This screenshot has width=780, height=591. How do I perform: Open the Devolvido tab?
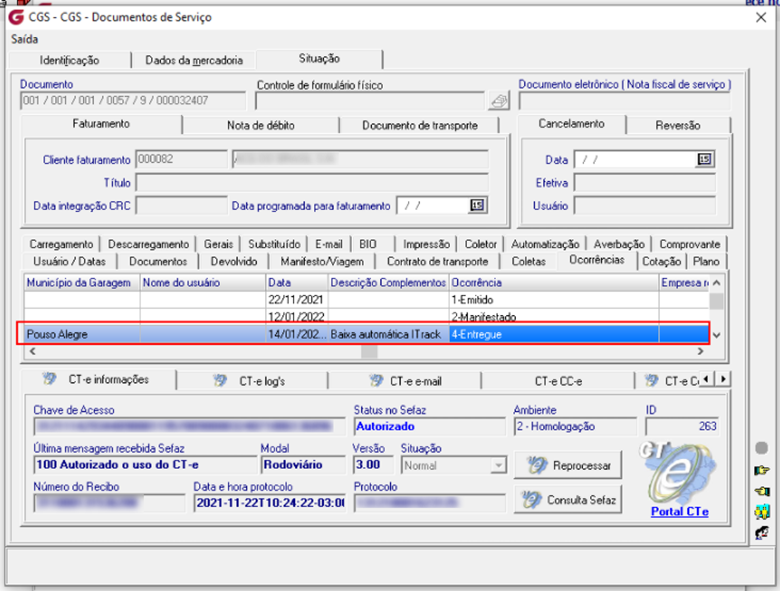click(x=234, y=262)
